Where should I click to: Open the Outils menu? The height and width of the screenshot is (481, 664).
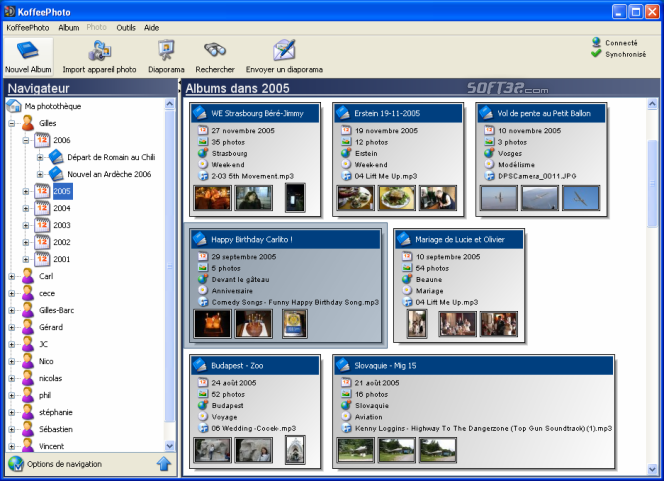tap(126, 28)
